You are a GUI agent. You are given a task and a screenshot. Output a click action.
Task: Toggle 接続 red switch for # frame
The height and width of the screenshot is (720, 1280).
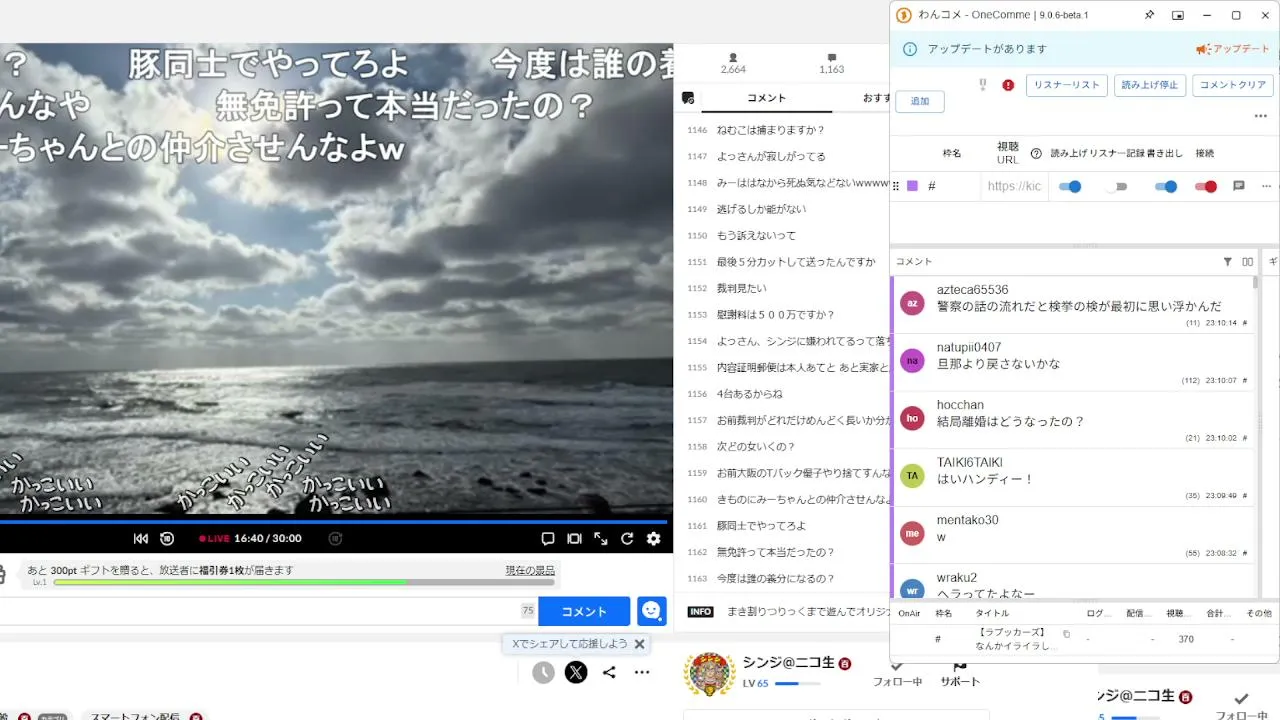[x=1206, y=186]
